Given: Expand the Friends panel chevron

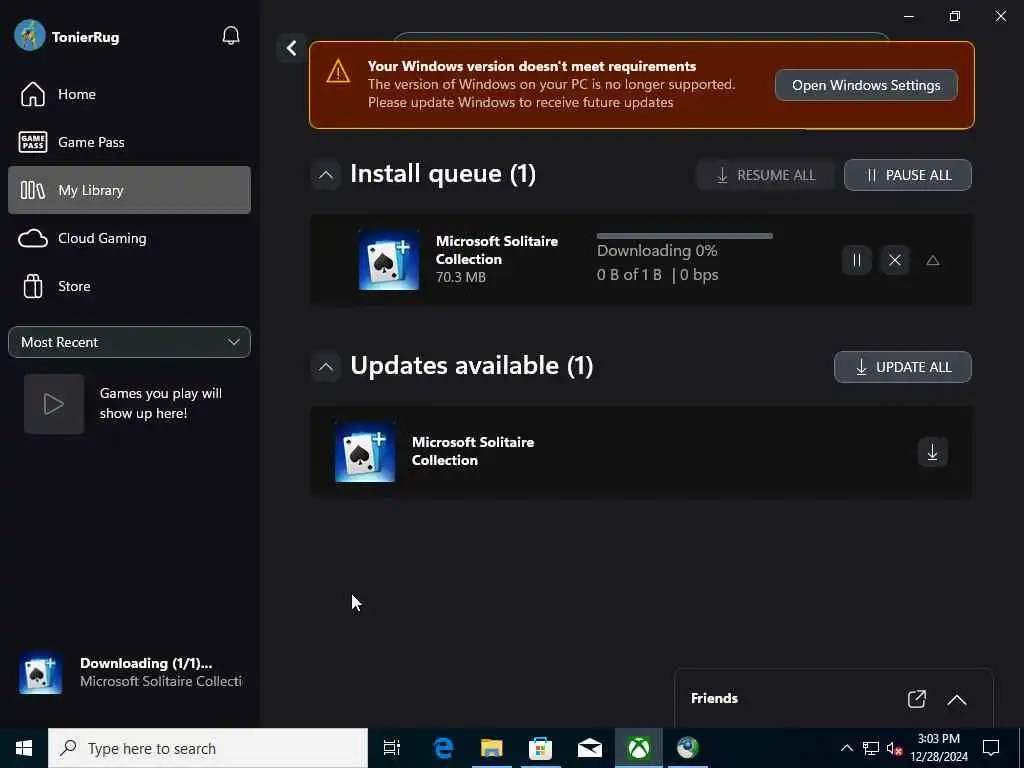Looking at the screenshot, I should (956, 699).
